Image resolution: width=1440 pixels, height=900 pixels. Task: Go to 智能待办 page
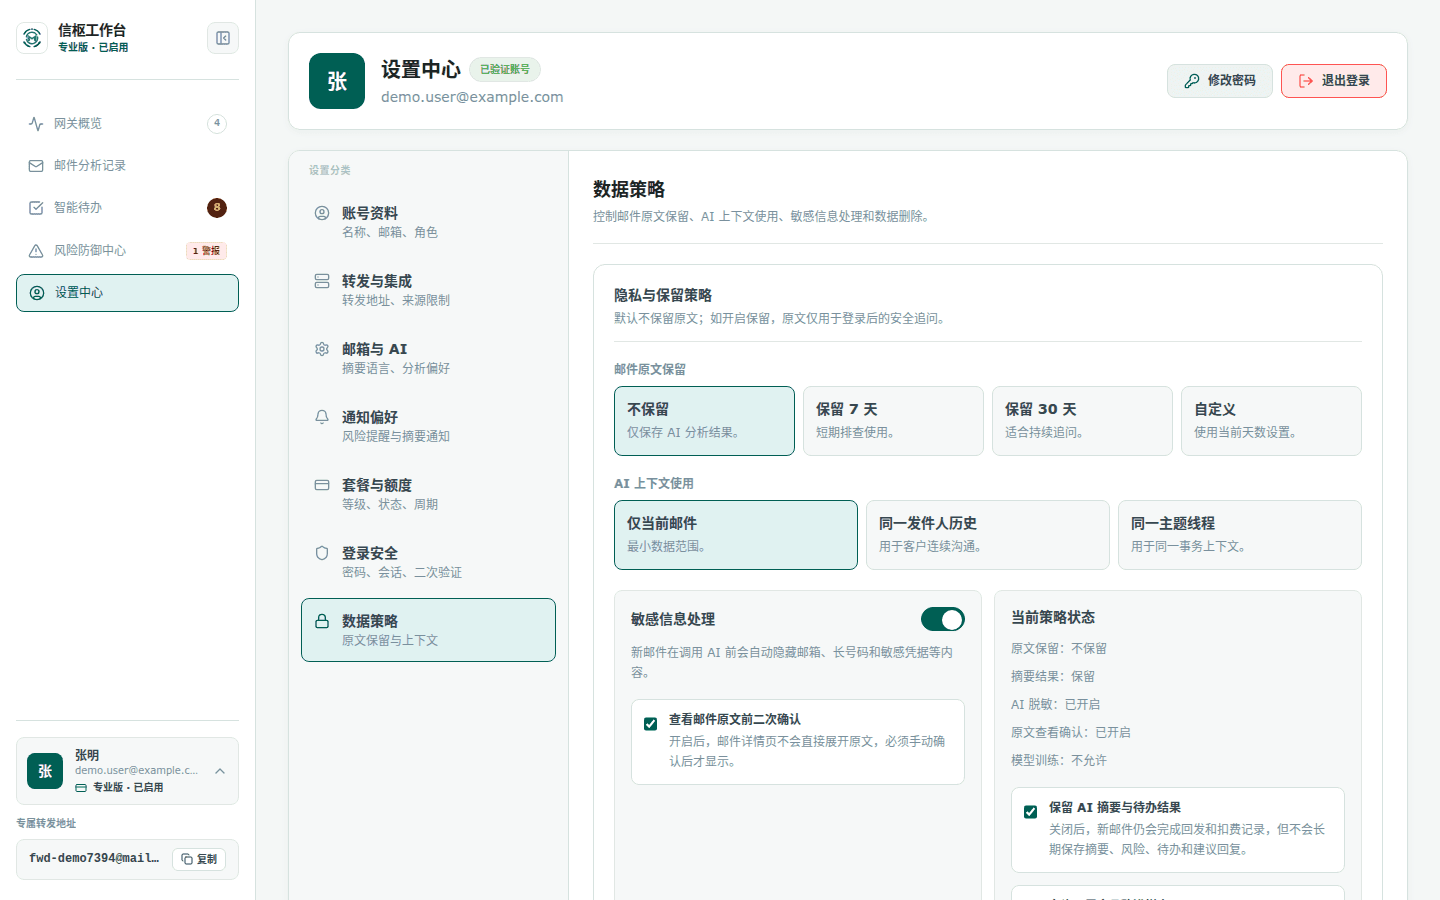[x=127, y=208]
